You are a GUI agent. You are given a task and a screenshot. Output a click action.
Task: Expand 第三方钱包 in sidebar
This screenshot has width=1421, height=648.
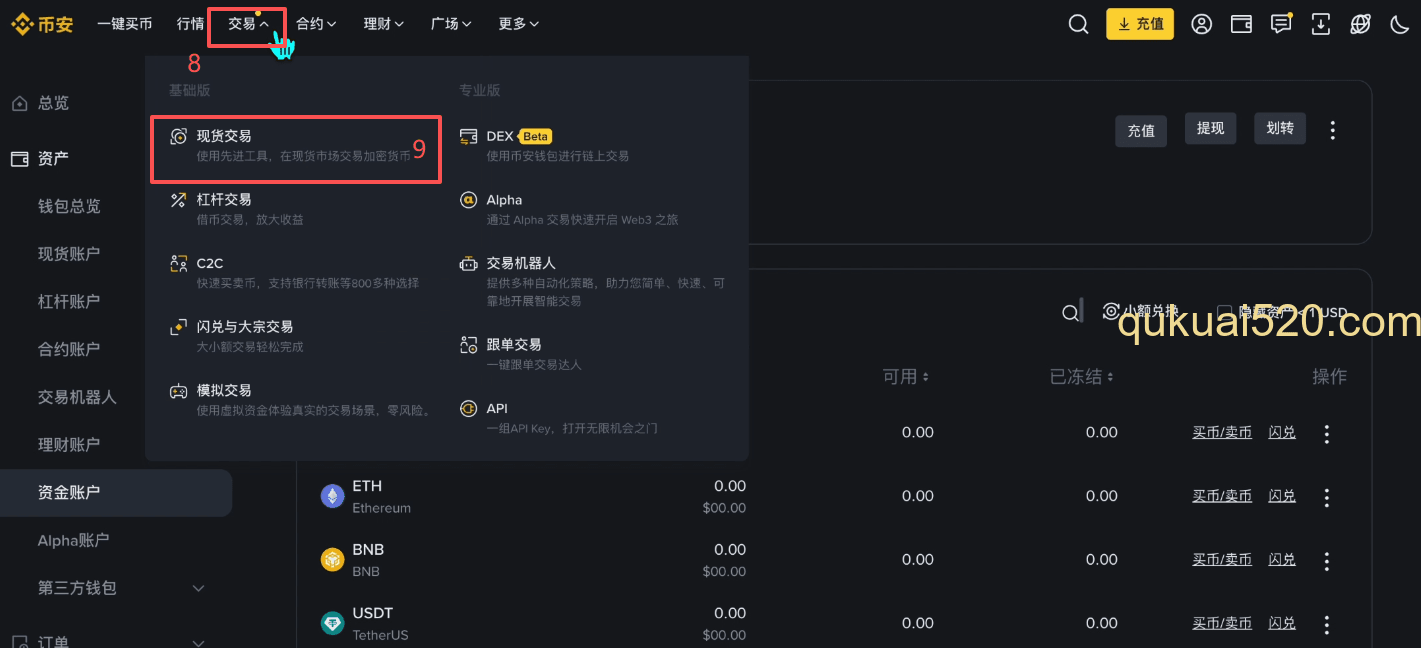tap(198, 588)
